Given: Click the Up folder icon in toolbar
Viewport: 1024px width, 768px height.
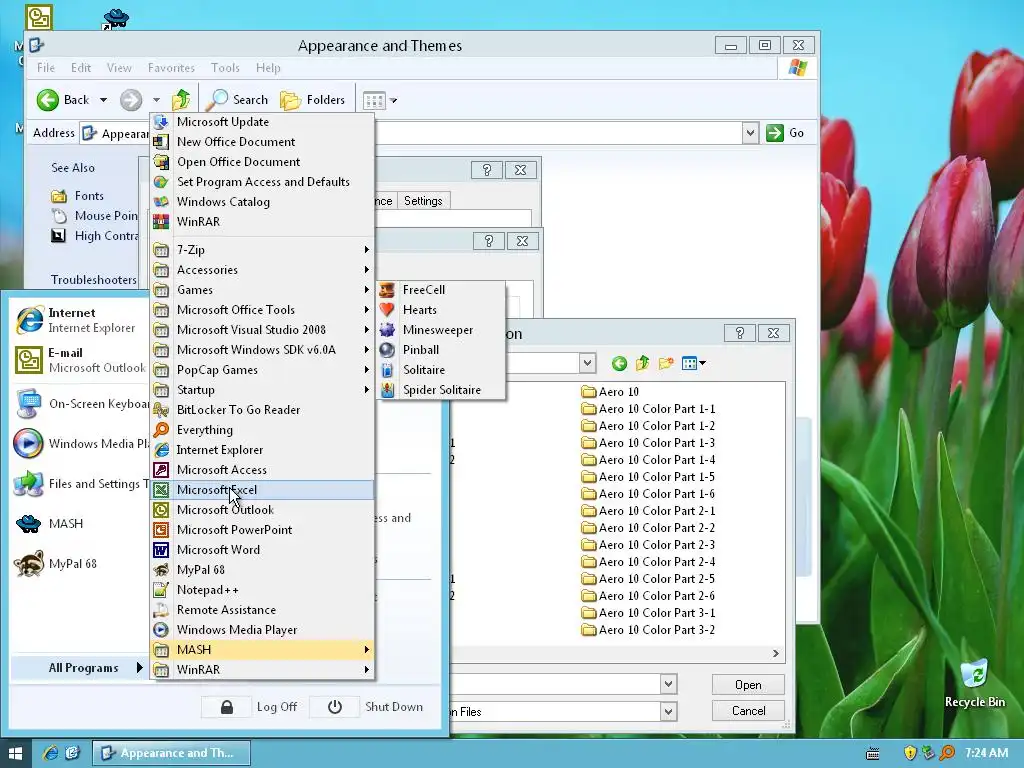Looking at the screenshot, I should click(181, 100).
